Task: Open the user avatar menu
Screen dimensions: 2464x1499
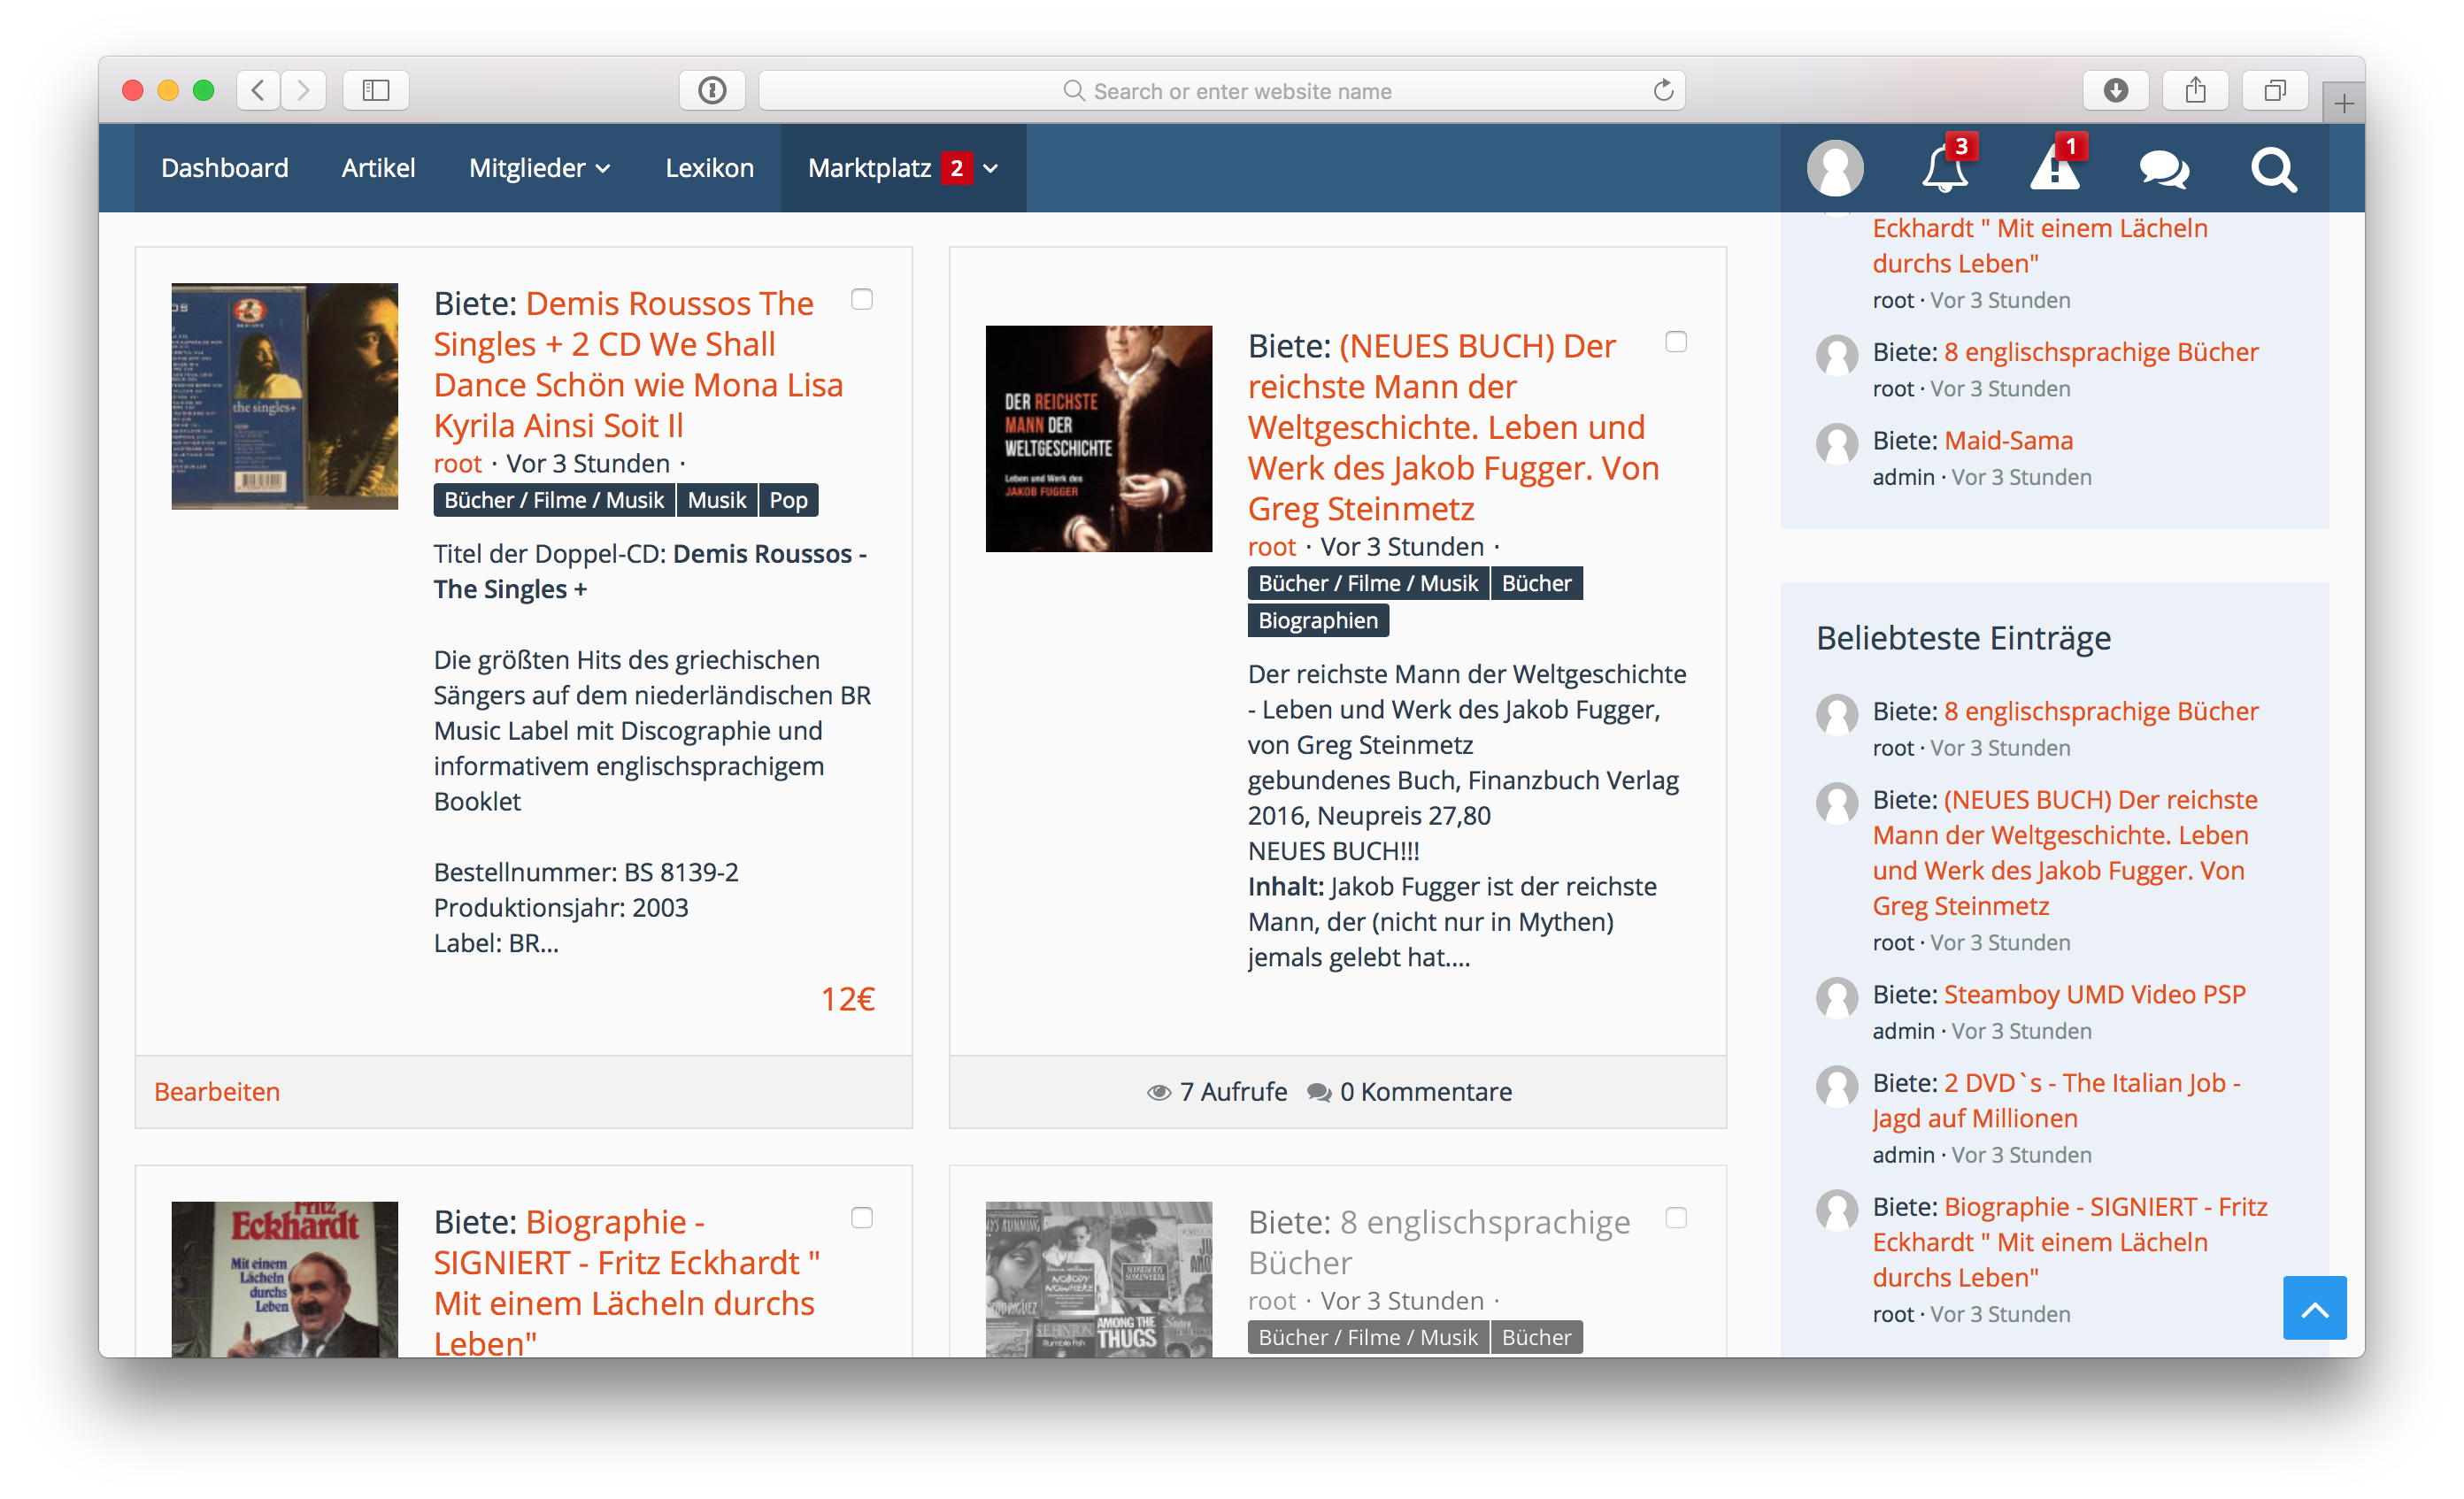Action: point(1835,169)
